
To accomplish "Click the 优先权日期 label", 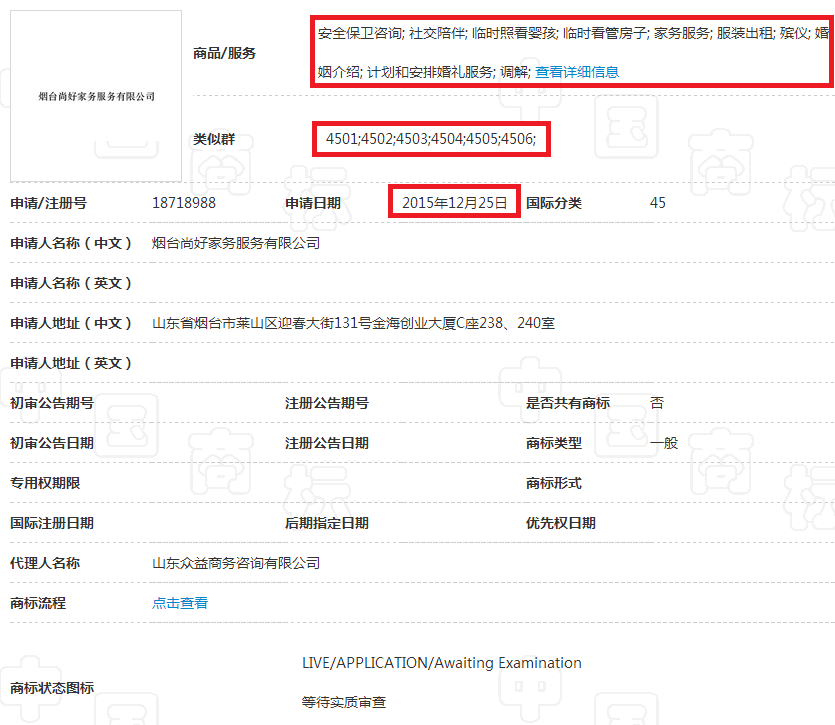I will (x=561, y=523).
